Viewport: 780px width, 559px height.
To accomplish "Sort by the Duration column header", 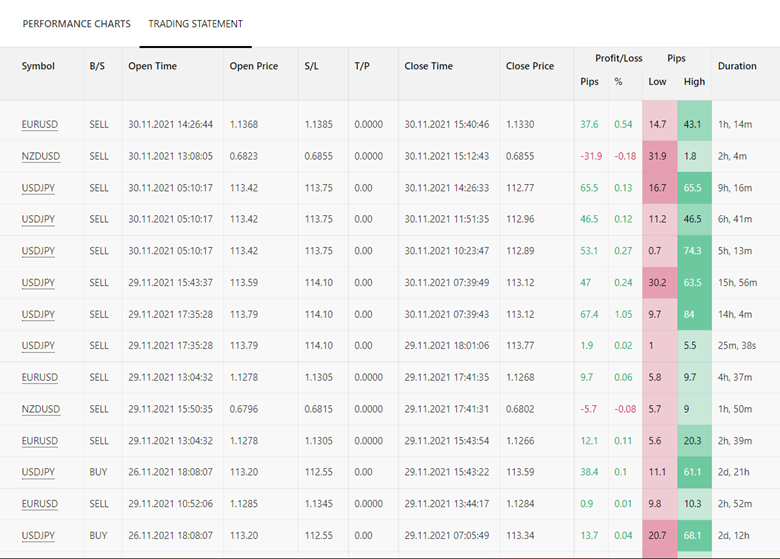I will pyautogui.click(x=737, y=66).
